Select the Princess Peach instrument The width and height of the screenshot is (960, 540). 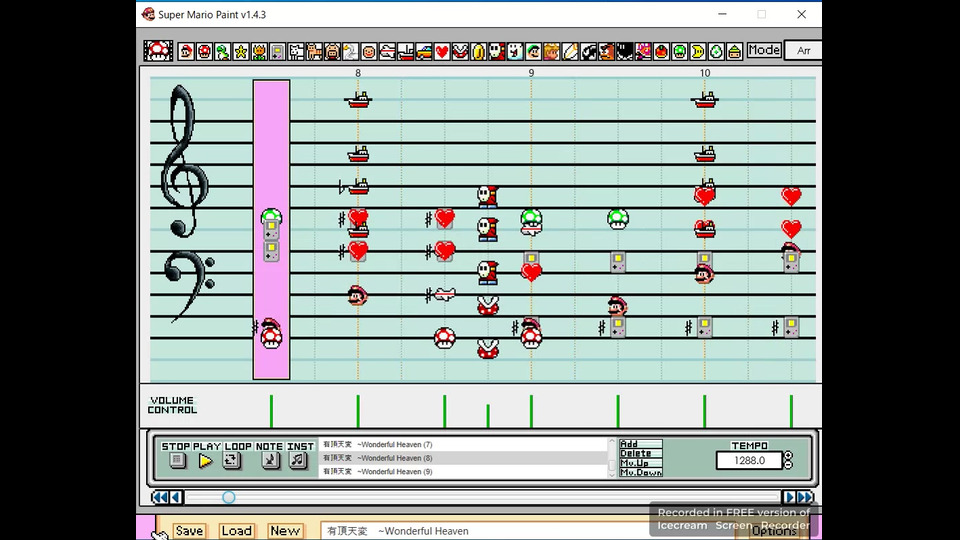click(552, 51)
